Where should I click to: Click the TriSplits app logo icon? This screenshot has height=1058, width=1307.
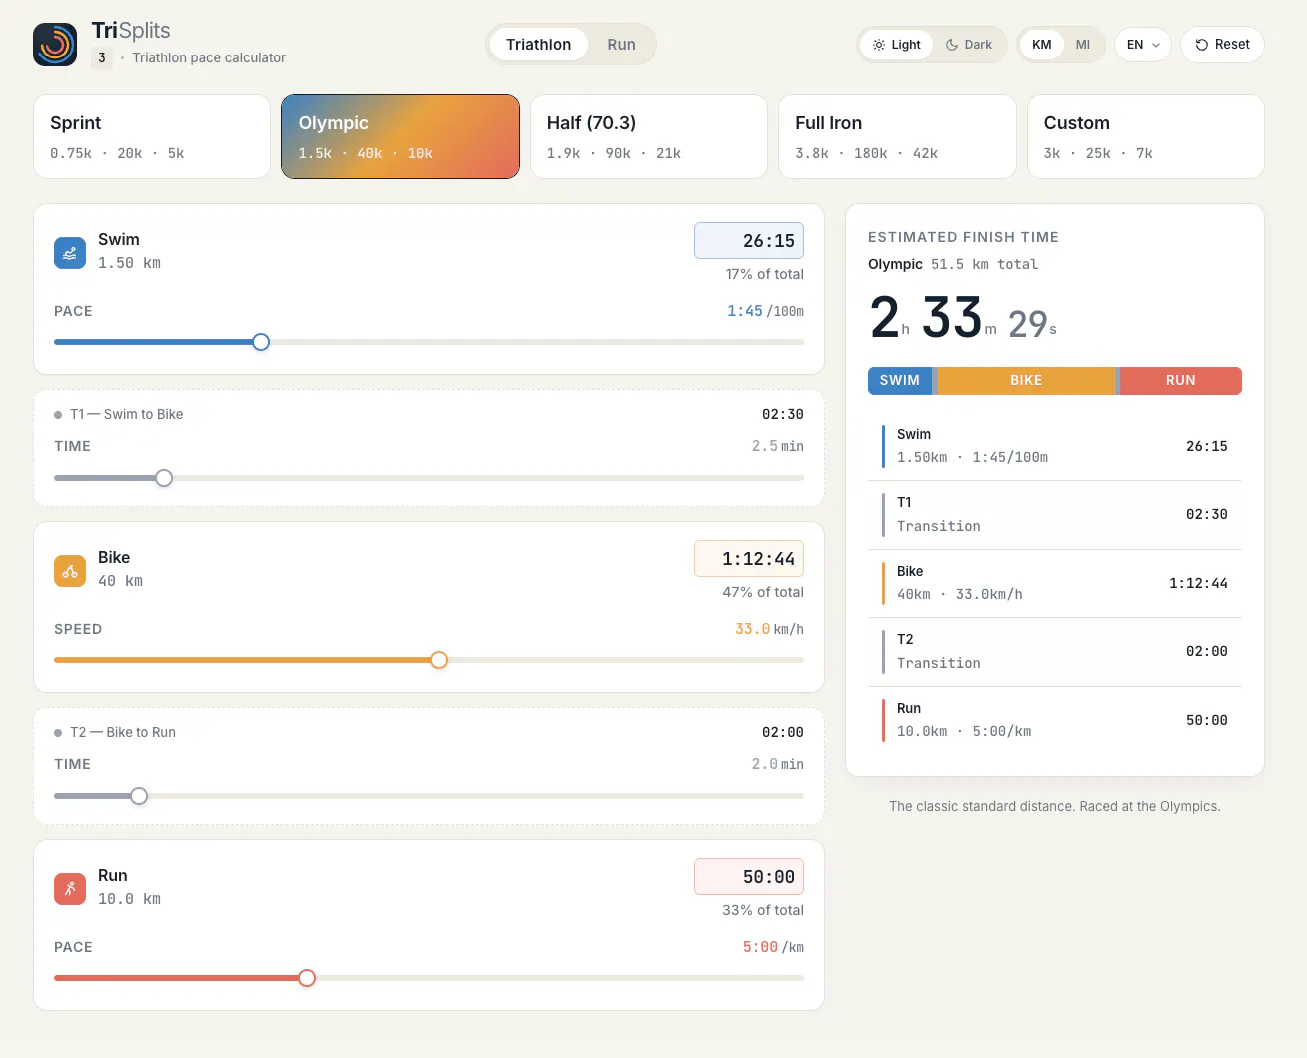(x=55, y=44)
